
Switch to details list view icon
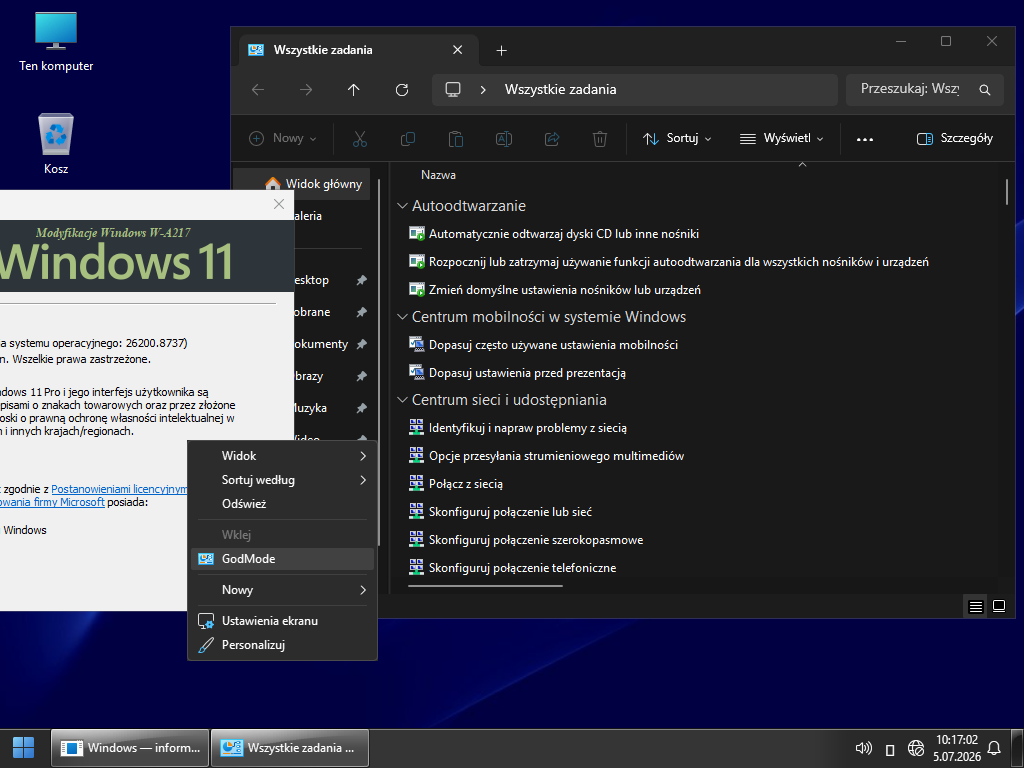tap(976, 607)
